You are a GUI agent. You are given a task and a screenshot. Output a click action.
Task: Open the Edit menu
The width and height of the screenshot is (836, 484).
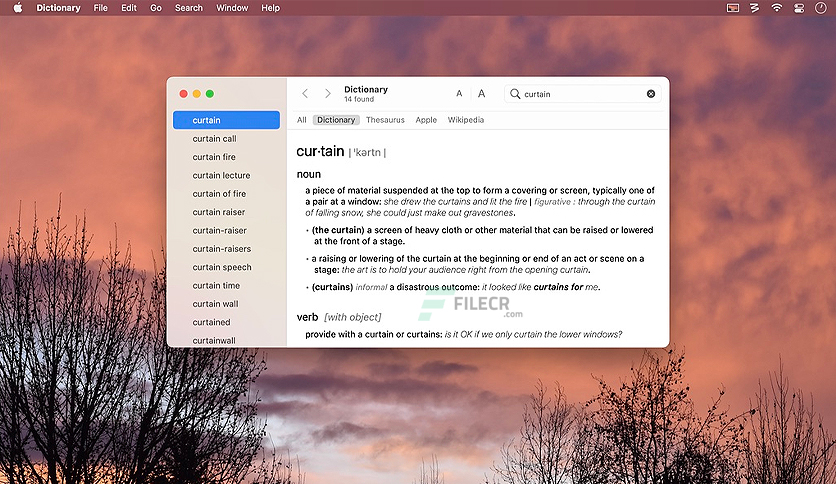128,7
